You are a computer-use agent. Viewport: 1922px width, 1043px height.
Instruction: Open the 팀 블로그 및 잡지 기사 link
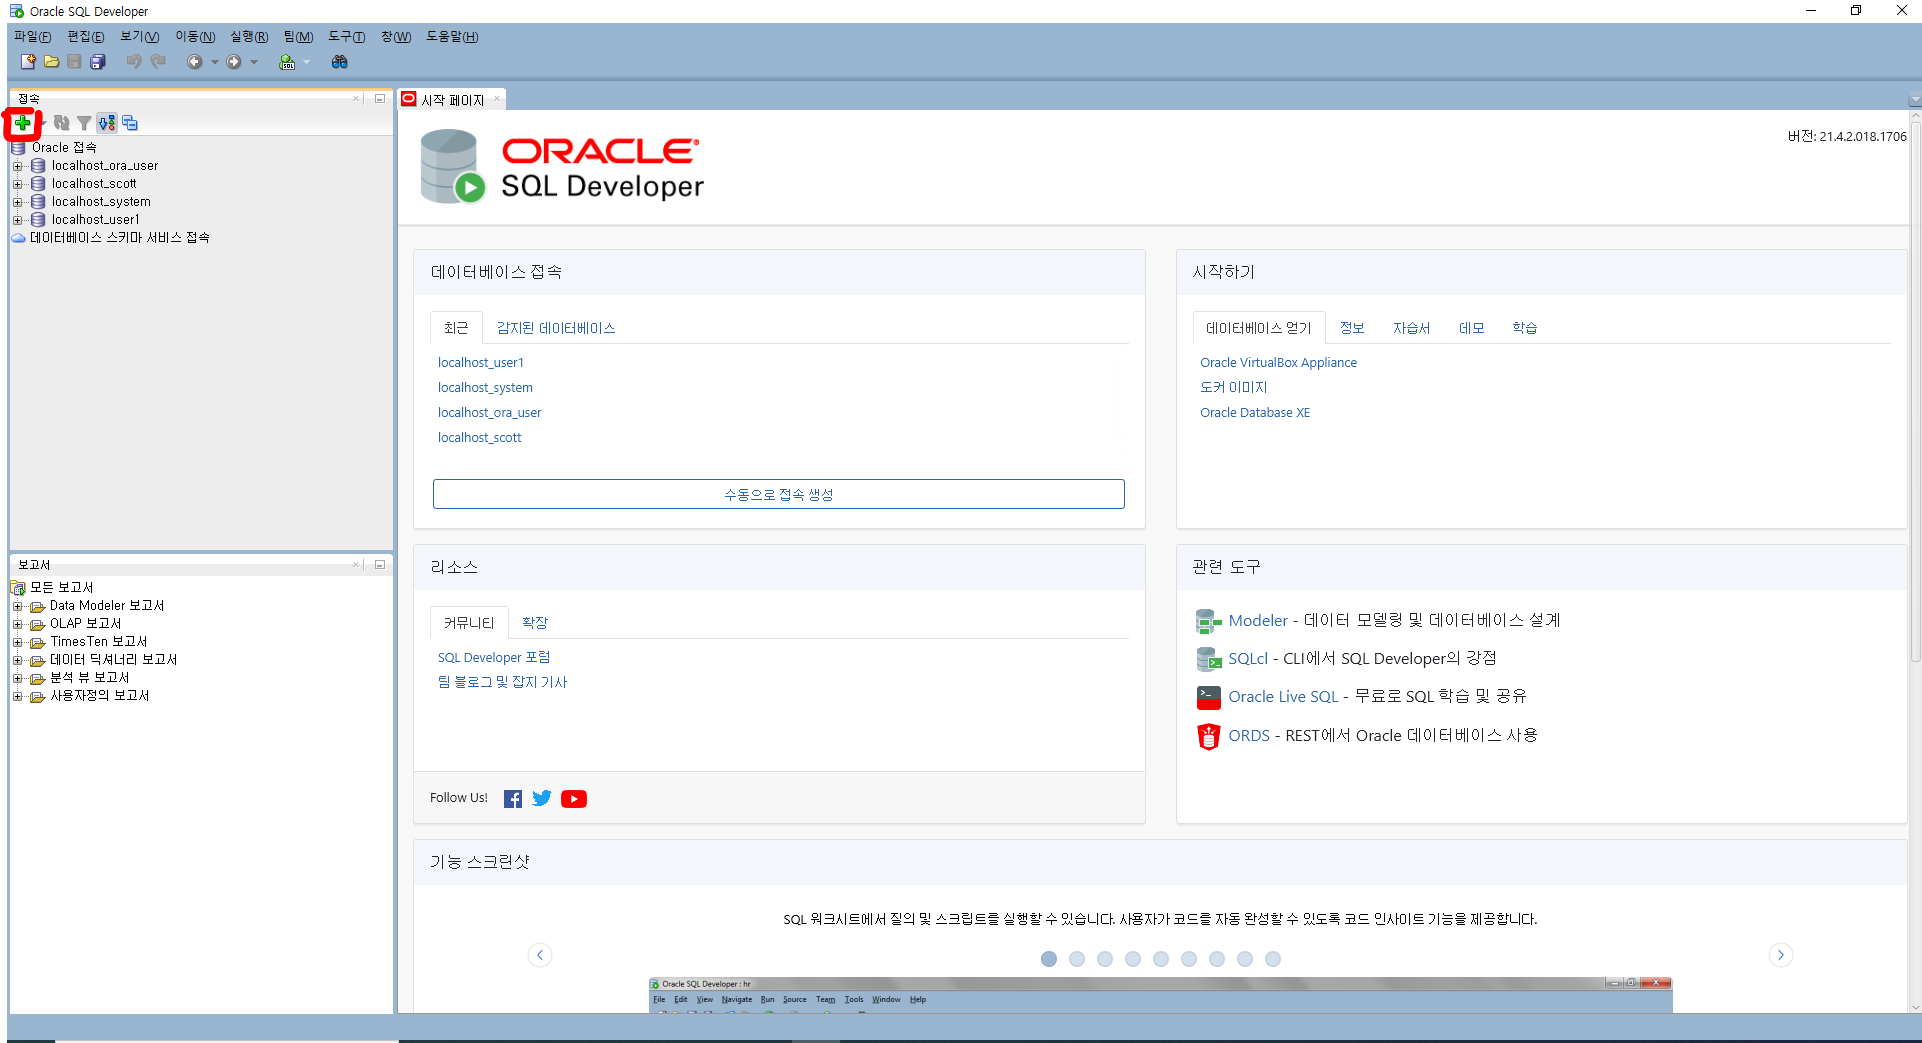tap(502, 682)
